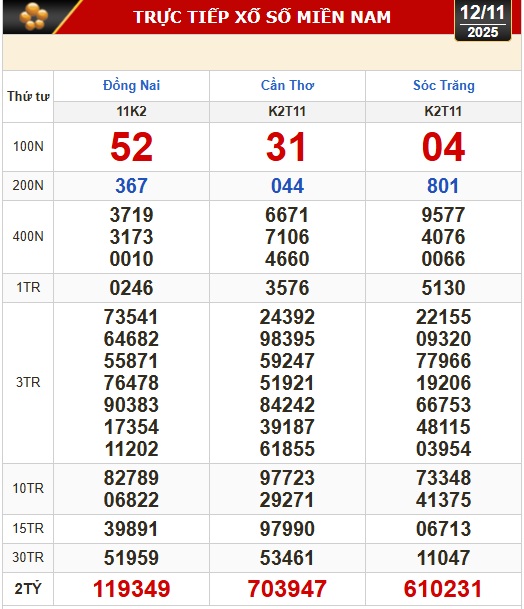
Task: Select the 200N prize row label
Action: pos(28,185)
